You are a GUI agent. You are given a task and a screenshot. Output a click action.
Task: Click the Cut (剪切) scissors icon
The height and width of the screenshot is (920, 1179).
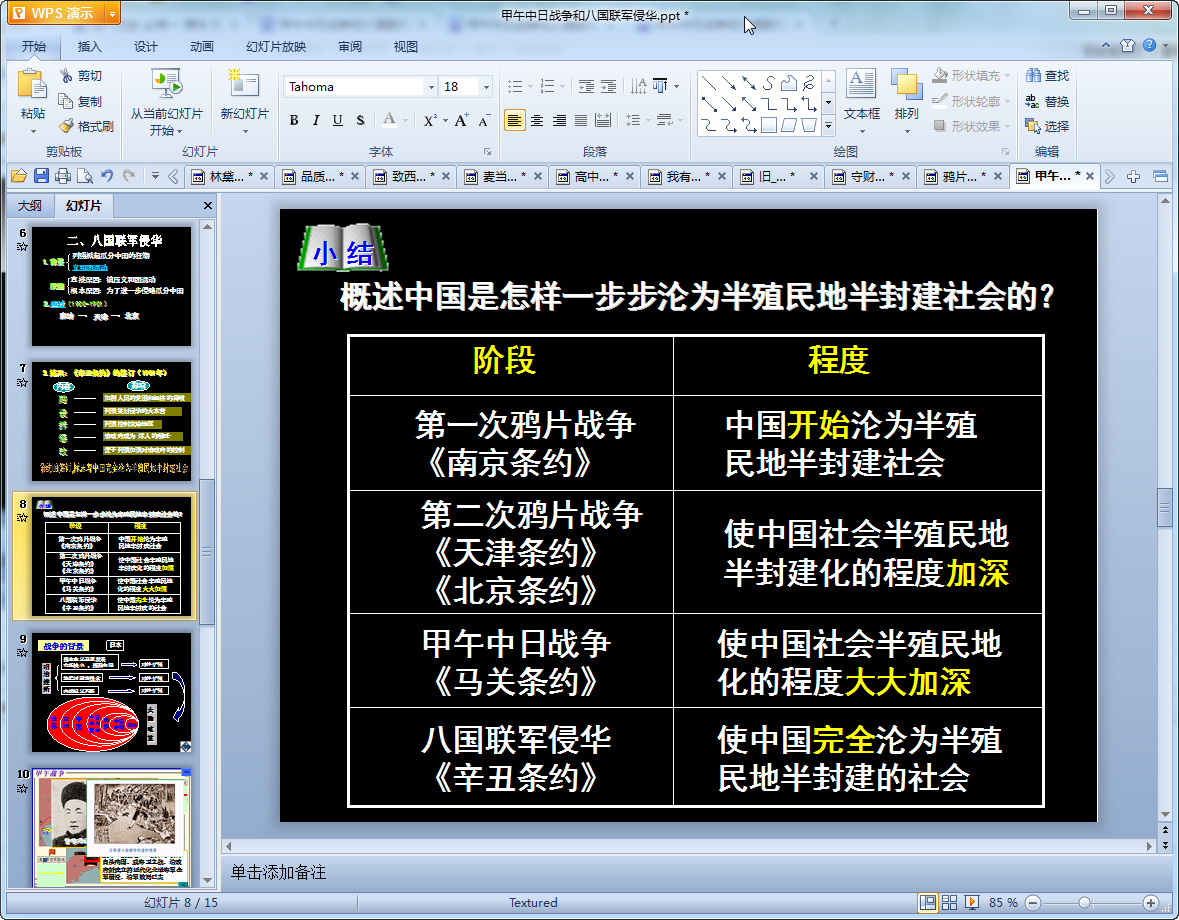tap(66, 76)
